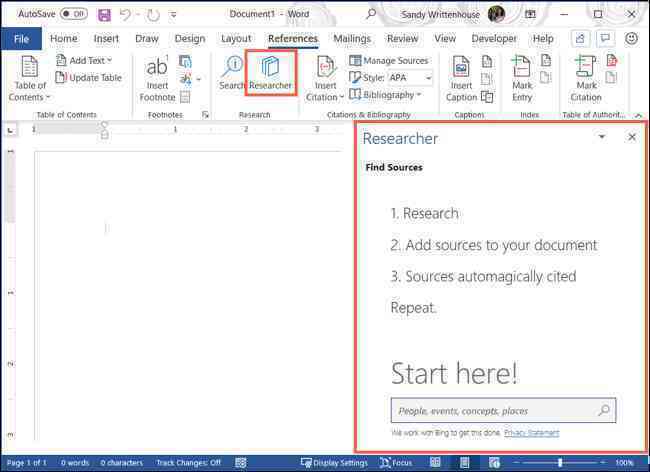650x472 pixels.
Task: Click the Researcher search input field
Action: click(x=503, y=410)
